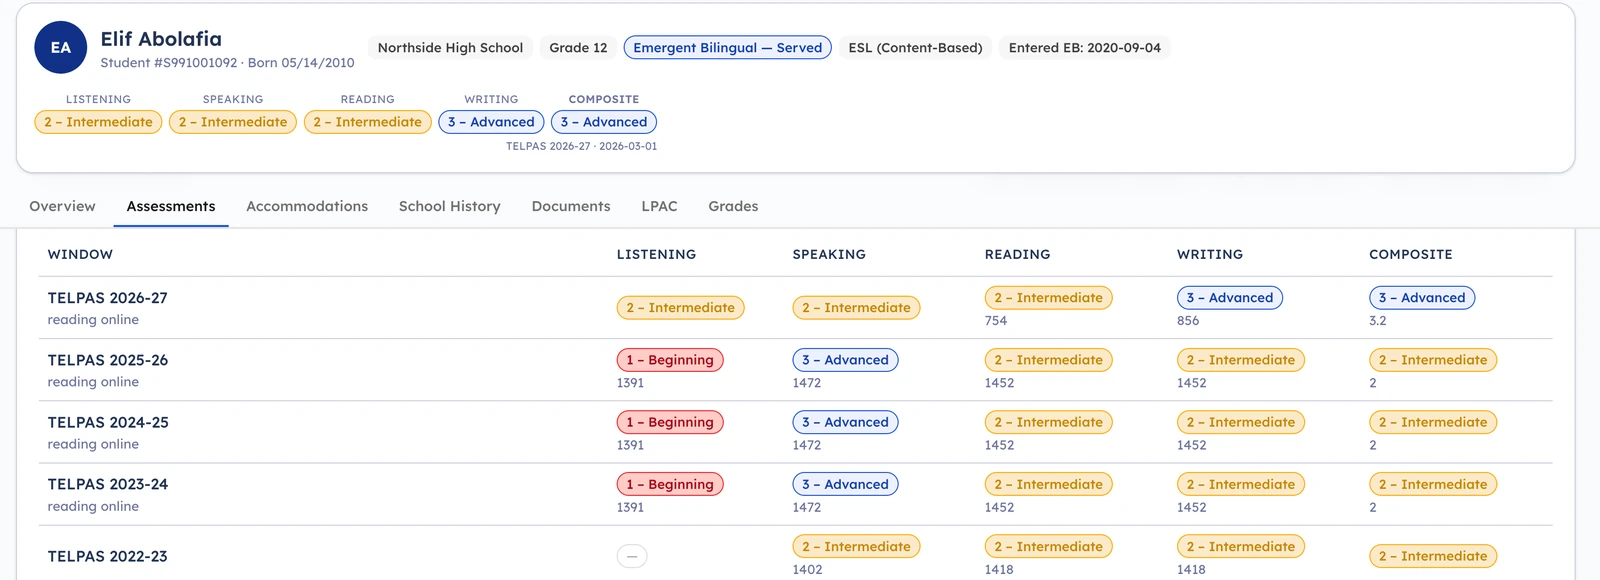Click the ESL (Content-Based) chip
The image size is (1600, 580).
pyautogui.click(x=915, y=47)
